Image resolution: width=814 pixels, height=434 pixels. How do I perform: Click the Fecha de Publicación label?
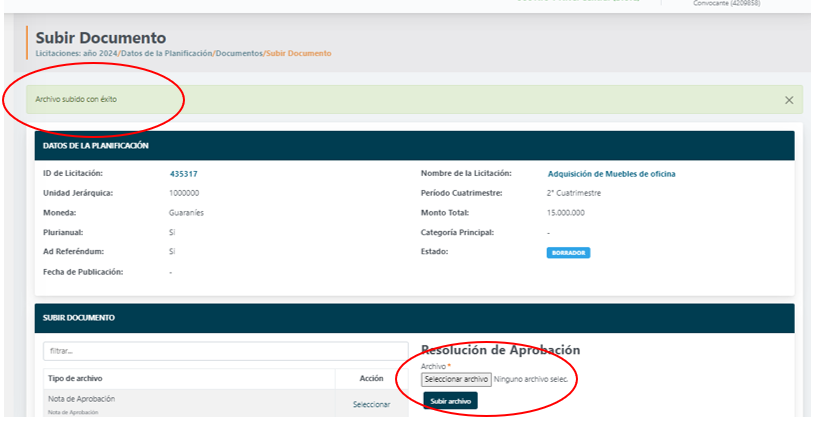click(x=83, y=272)
